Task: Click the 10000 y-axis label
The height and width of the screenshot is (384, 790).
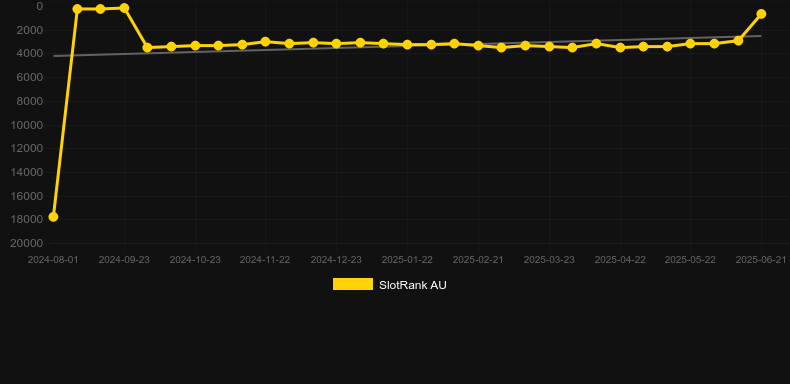Action: (26, 125)
